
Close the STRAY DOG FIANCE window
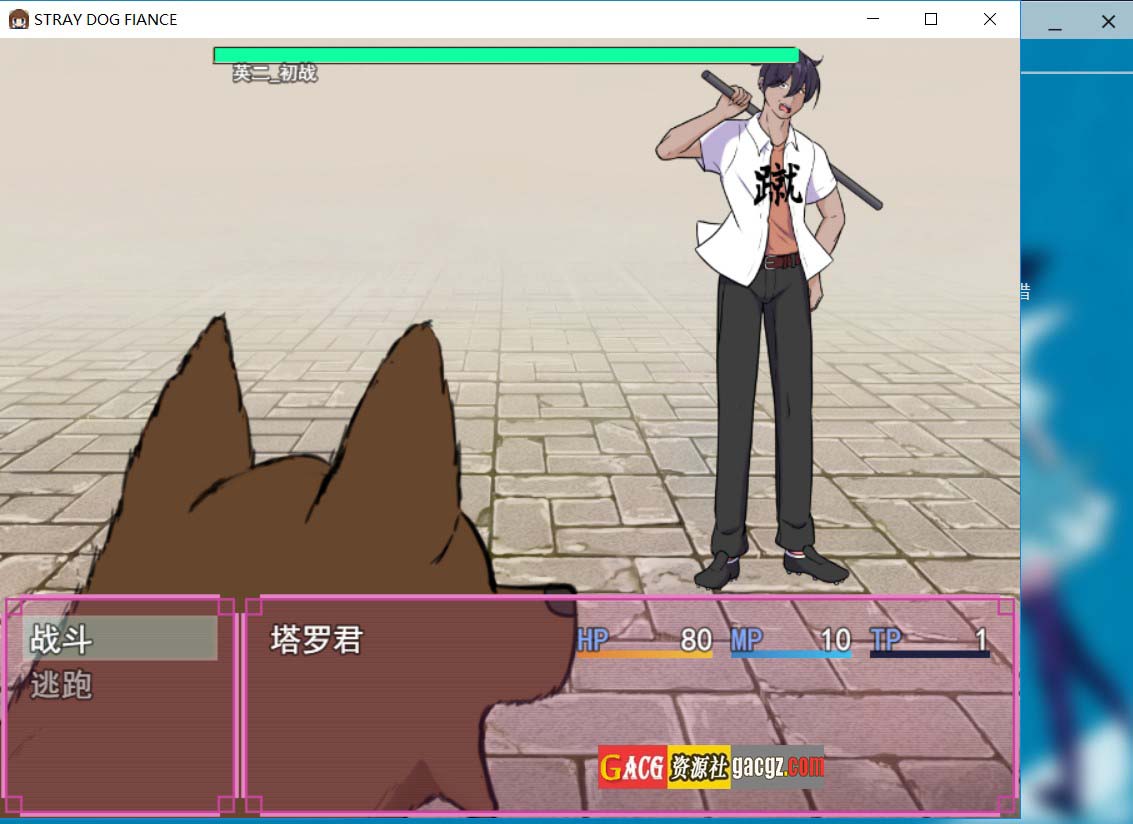[x=989, y=19]
